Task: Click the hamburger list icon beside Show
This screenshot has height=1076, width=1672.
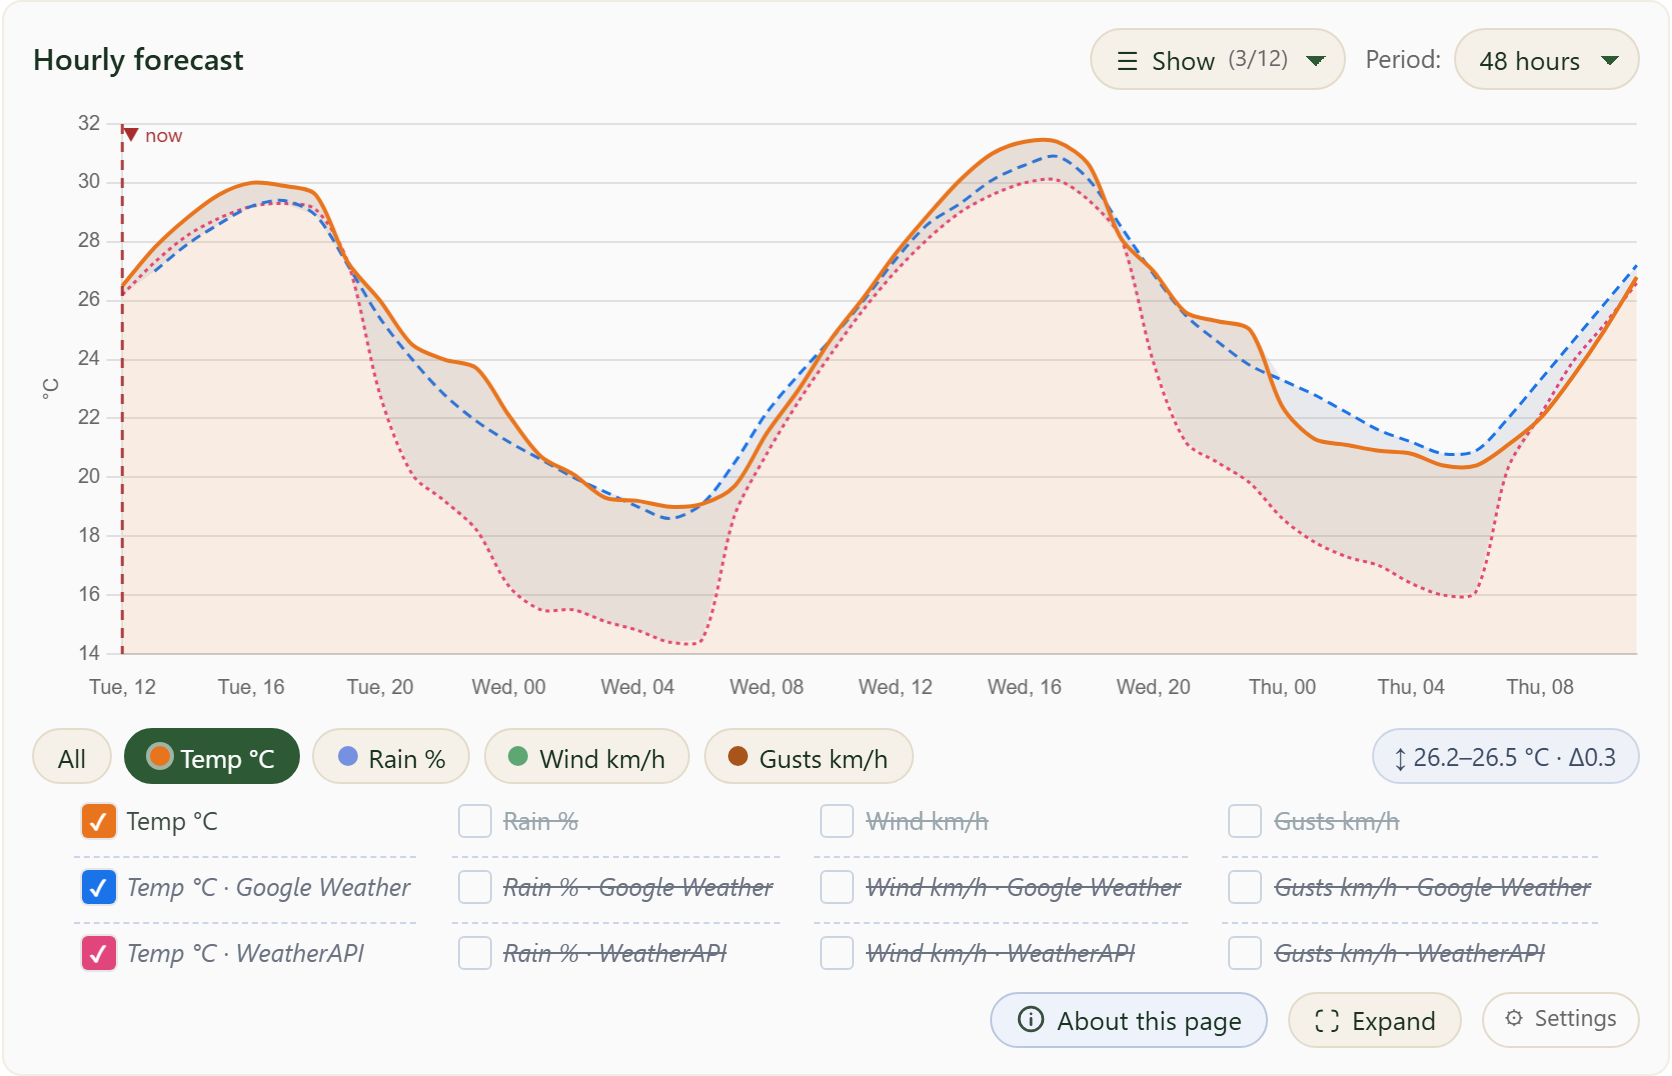Action: tap(1127, 61)
